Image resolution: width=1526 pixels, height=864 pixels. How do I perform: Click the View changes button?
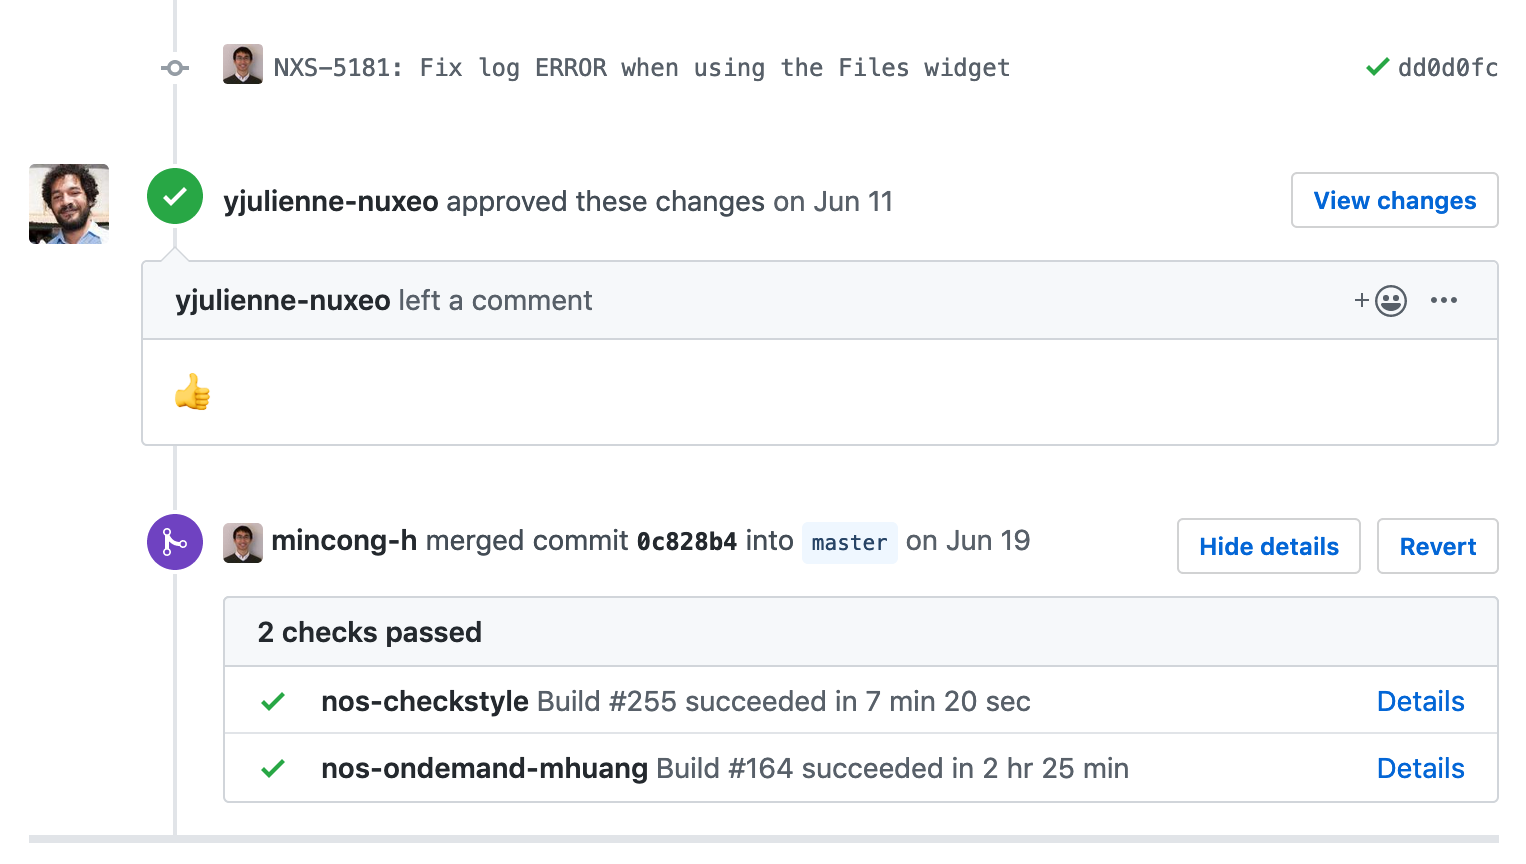(x=1394, y=200)
